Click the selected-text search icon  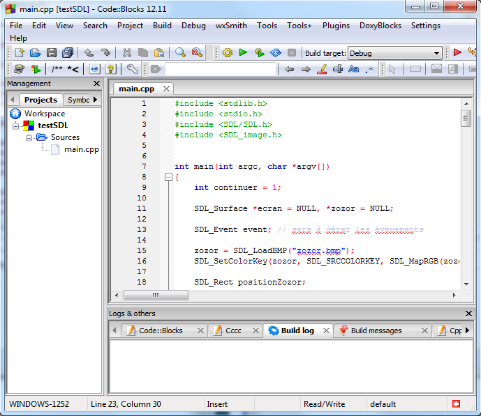[338, 69]
